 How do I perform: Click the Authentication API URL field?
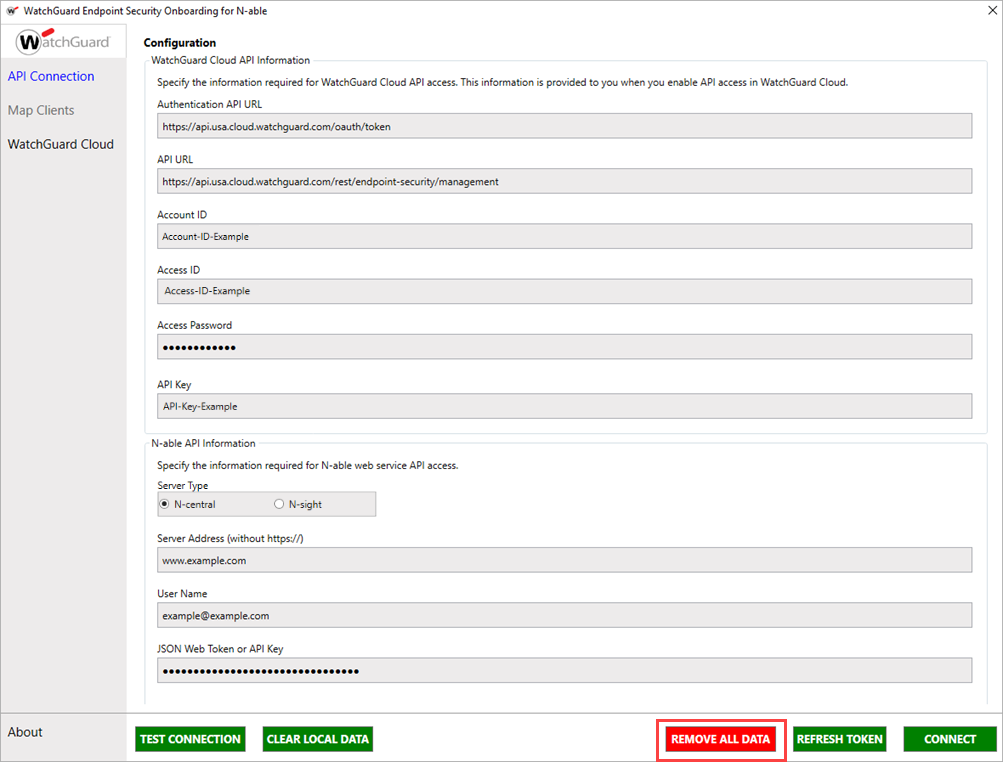(563, 125)
